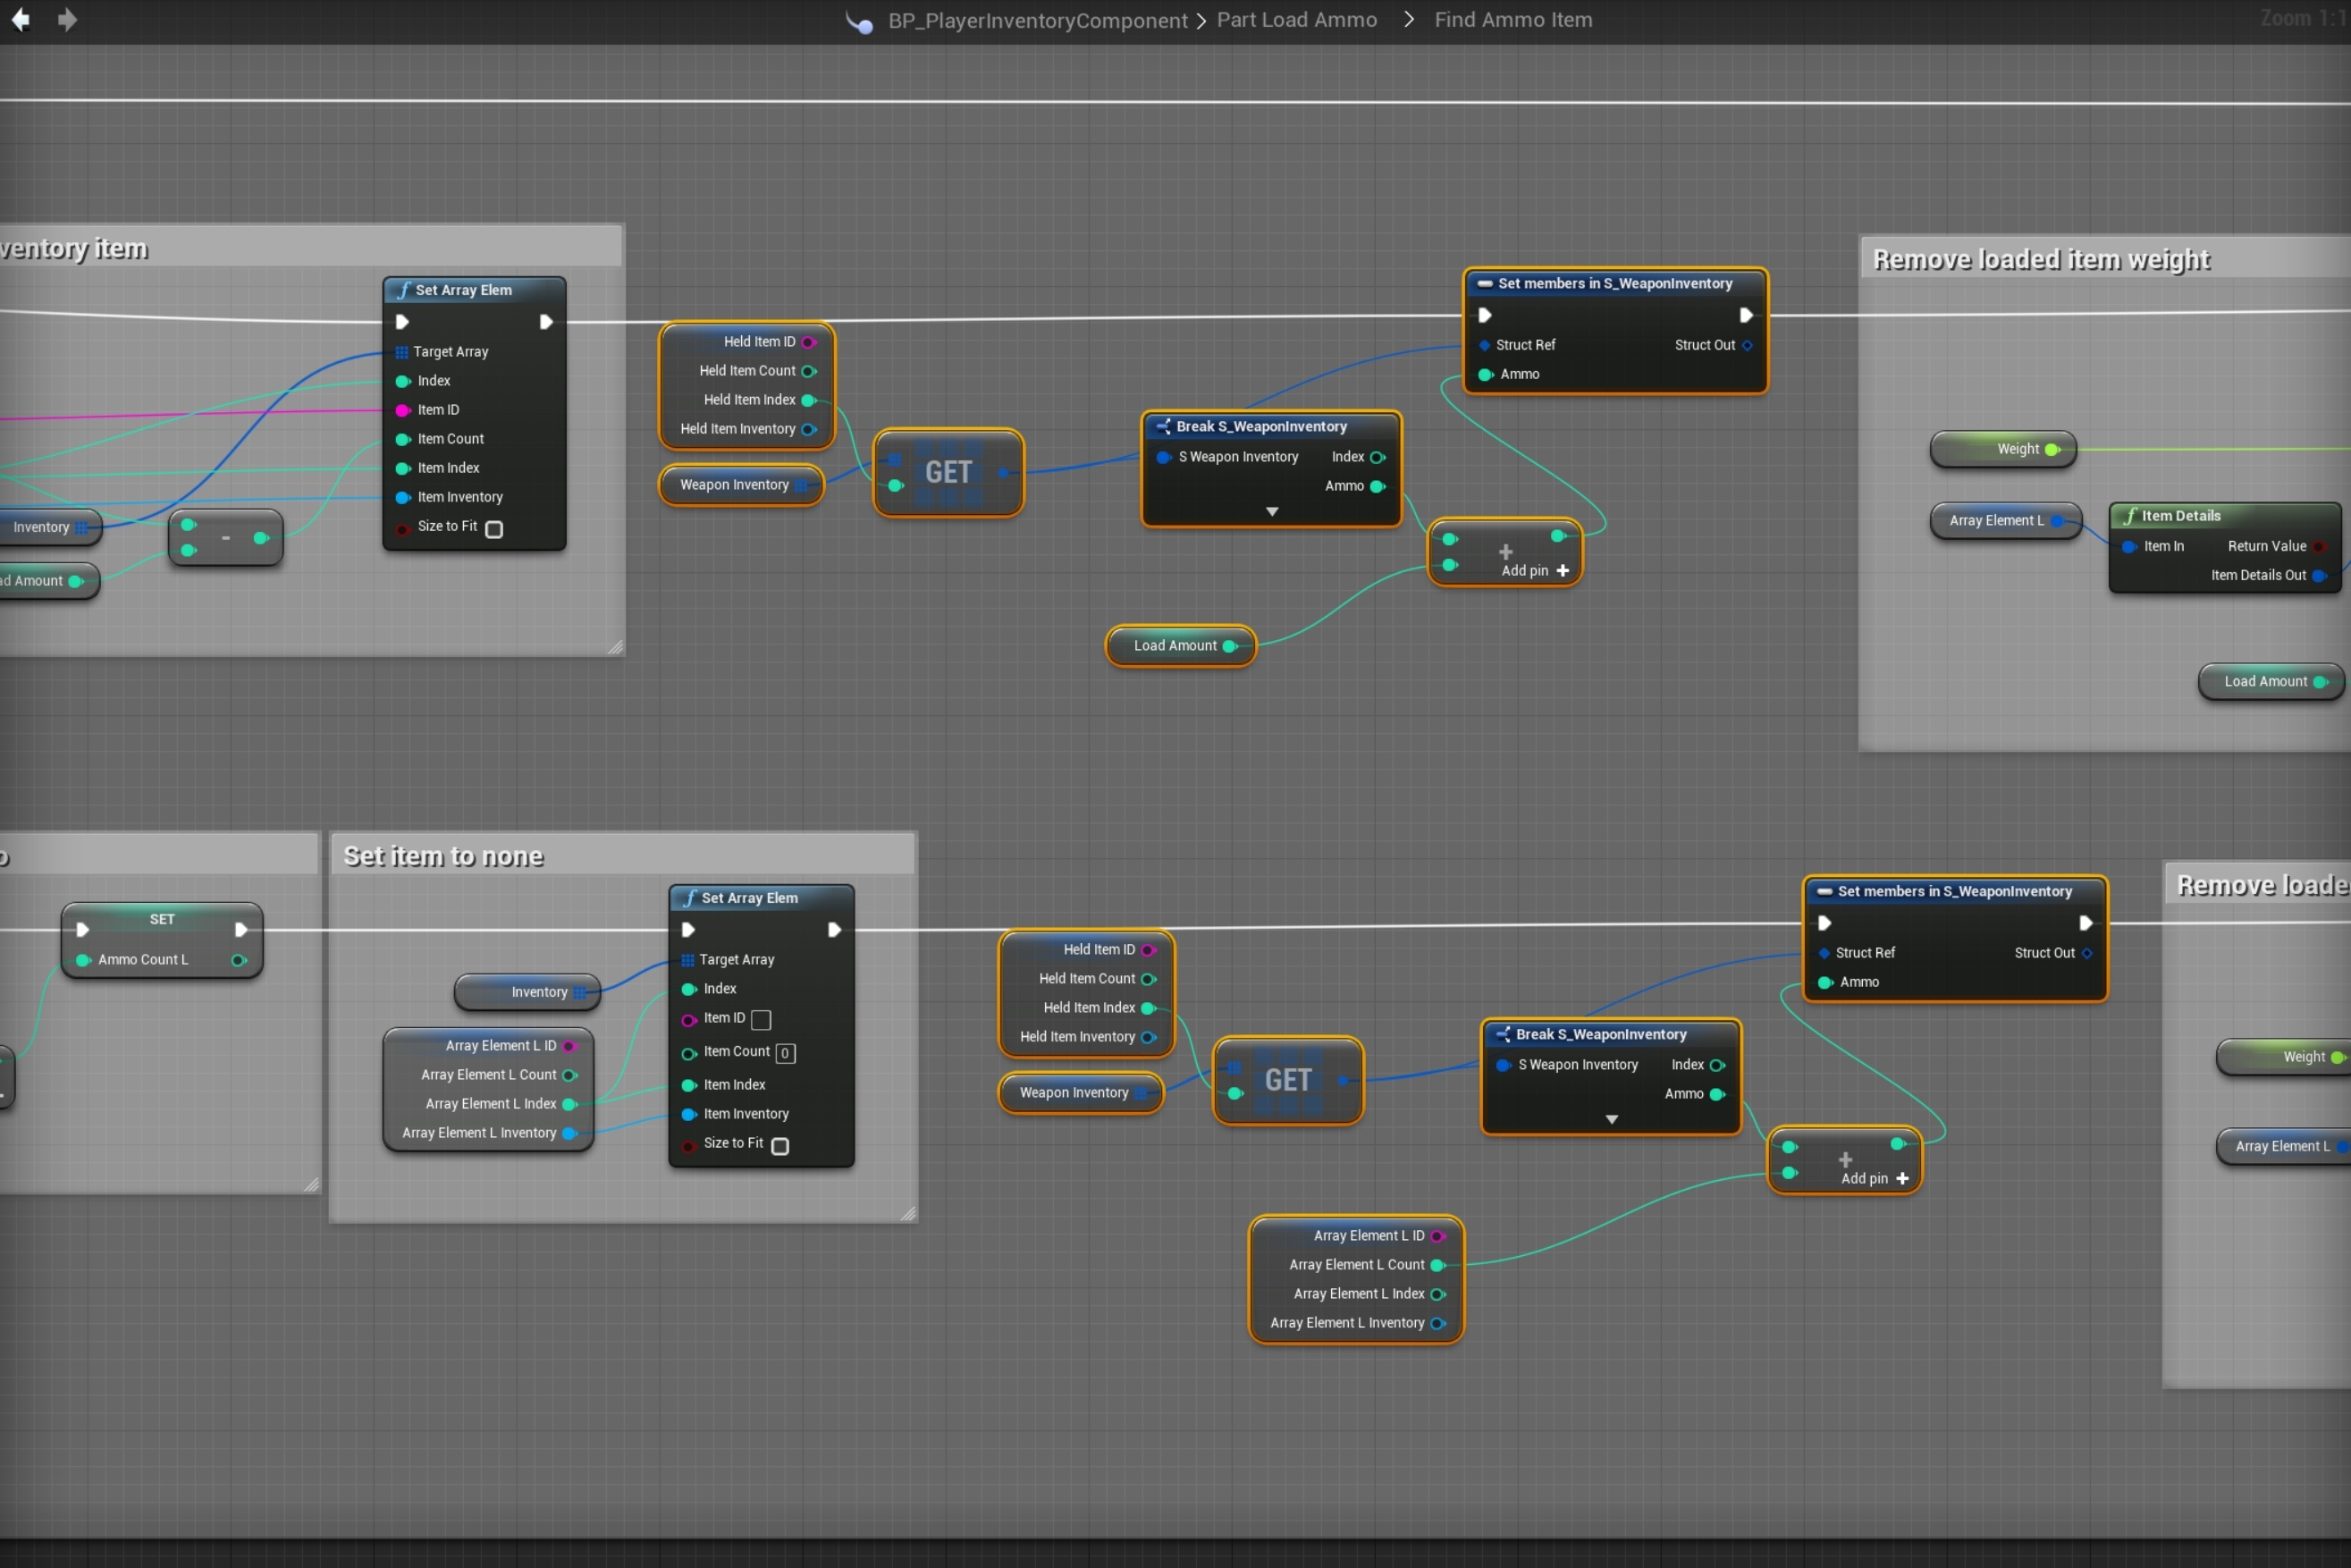This screenshot has height=1568, width=2351.
Task: Click the magenta Held Item ID output pin
Action: click(808, 342)
